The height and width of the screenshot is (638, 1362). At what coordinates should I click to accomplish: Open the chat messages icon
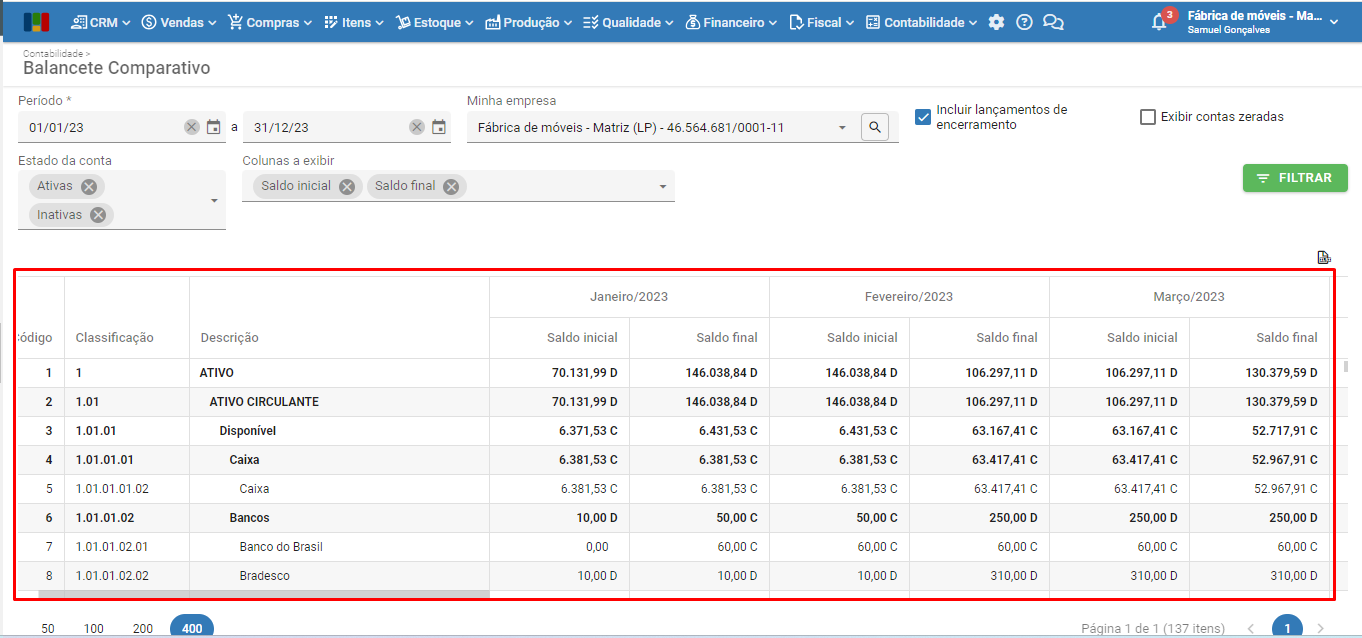pos(1053,22)
